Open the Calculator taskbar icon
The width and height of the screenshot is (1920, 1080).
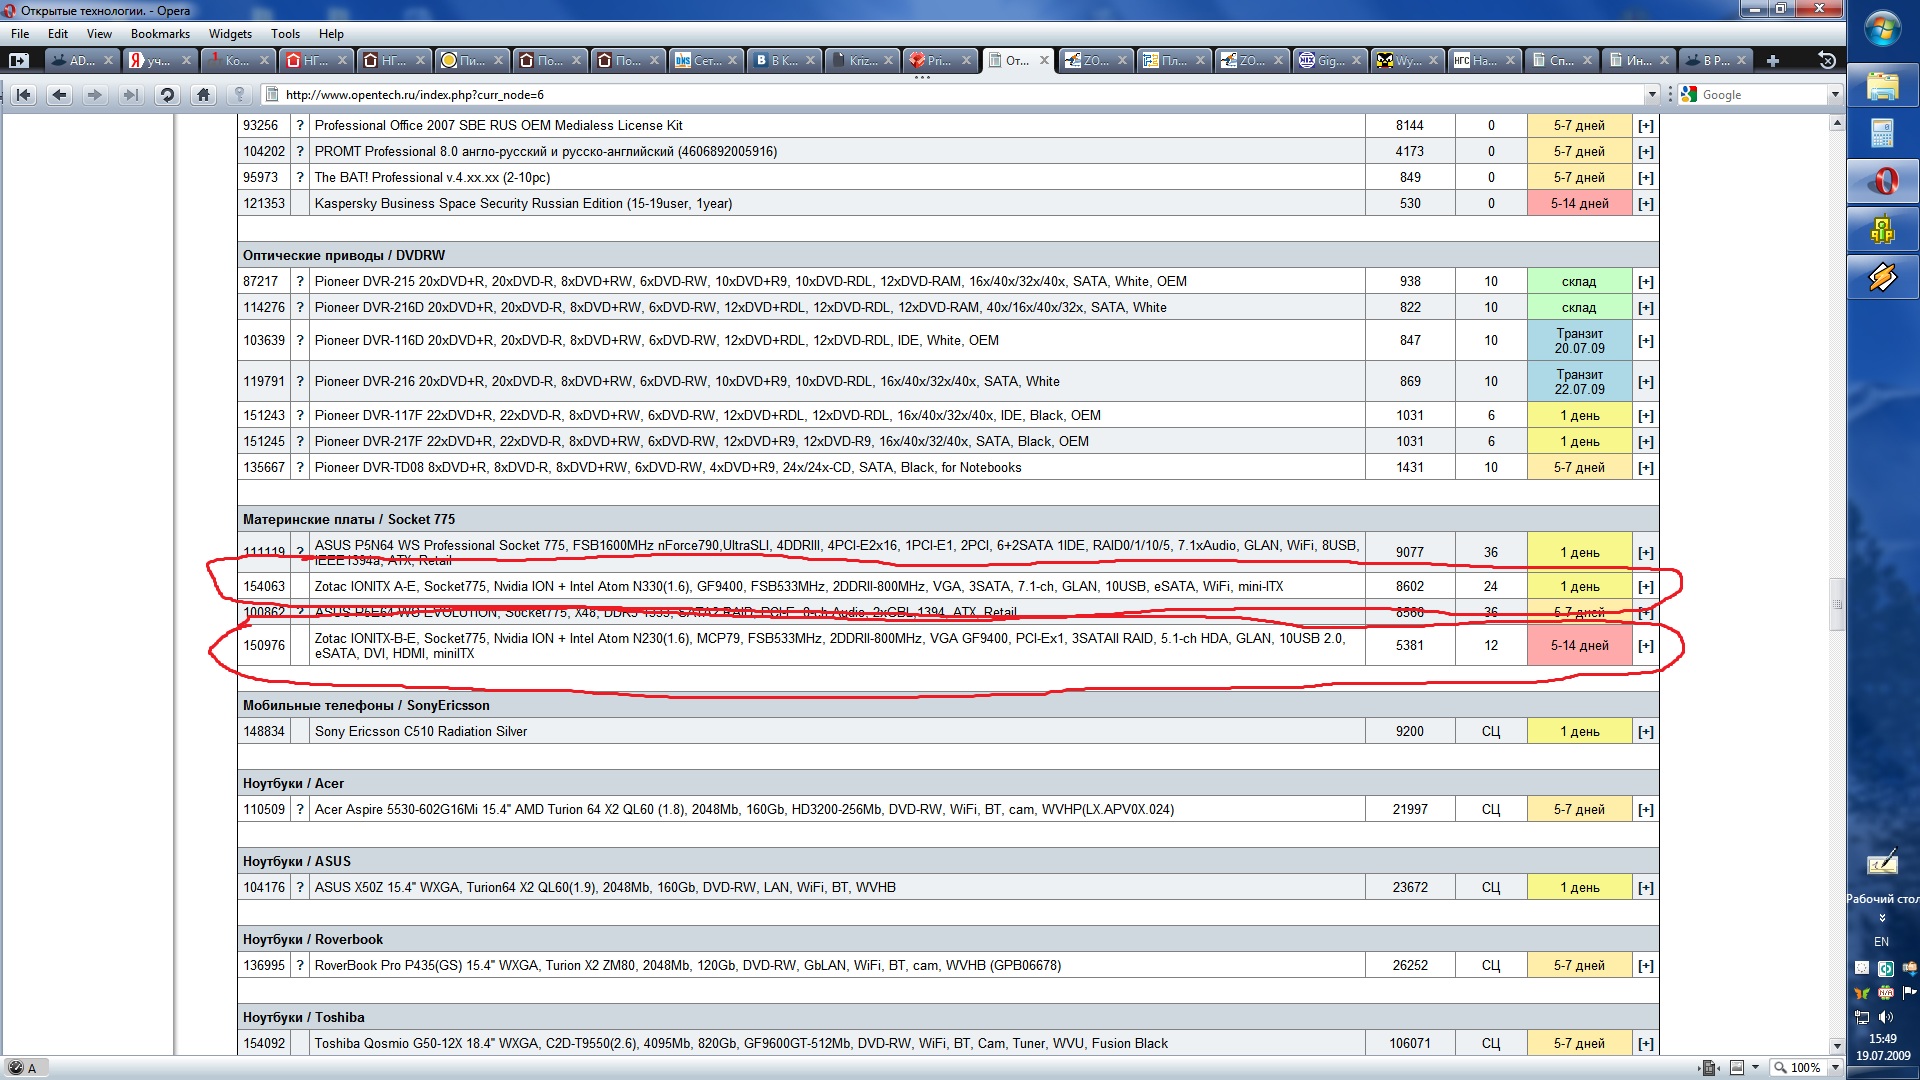click(1883, 133)
